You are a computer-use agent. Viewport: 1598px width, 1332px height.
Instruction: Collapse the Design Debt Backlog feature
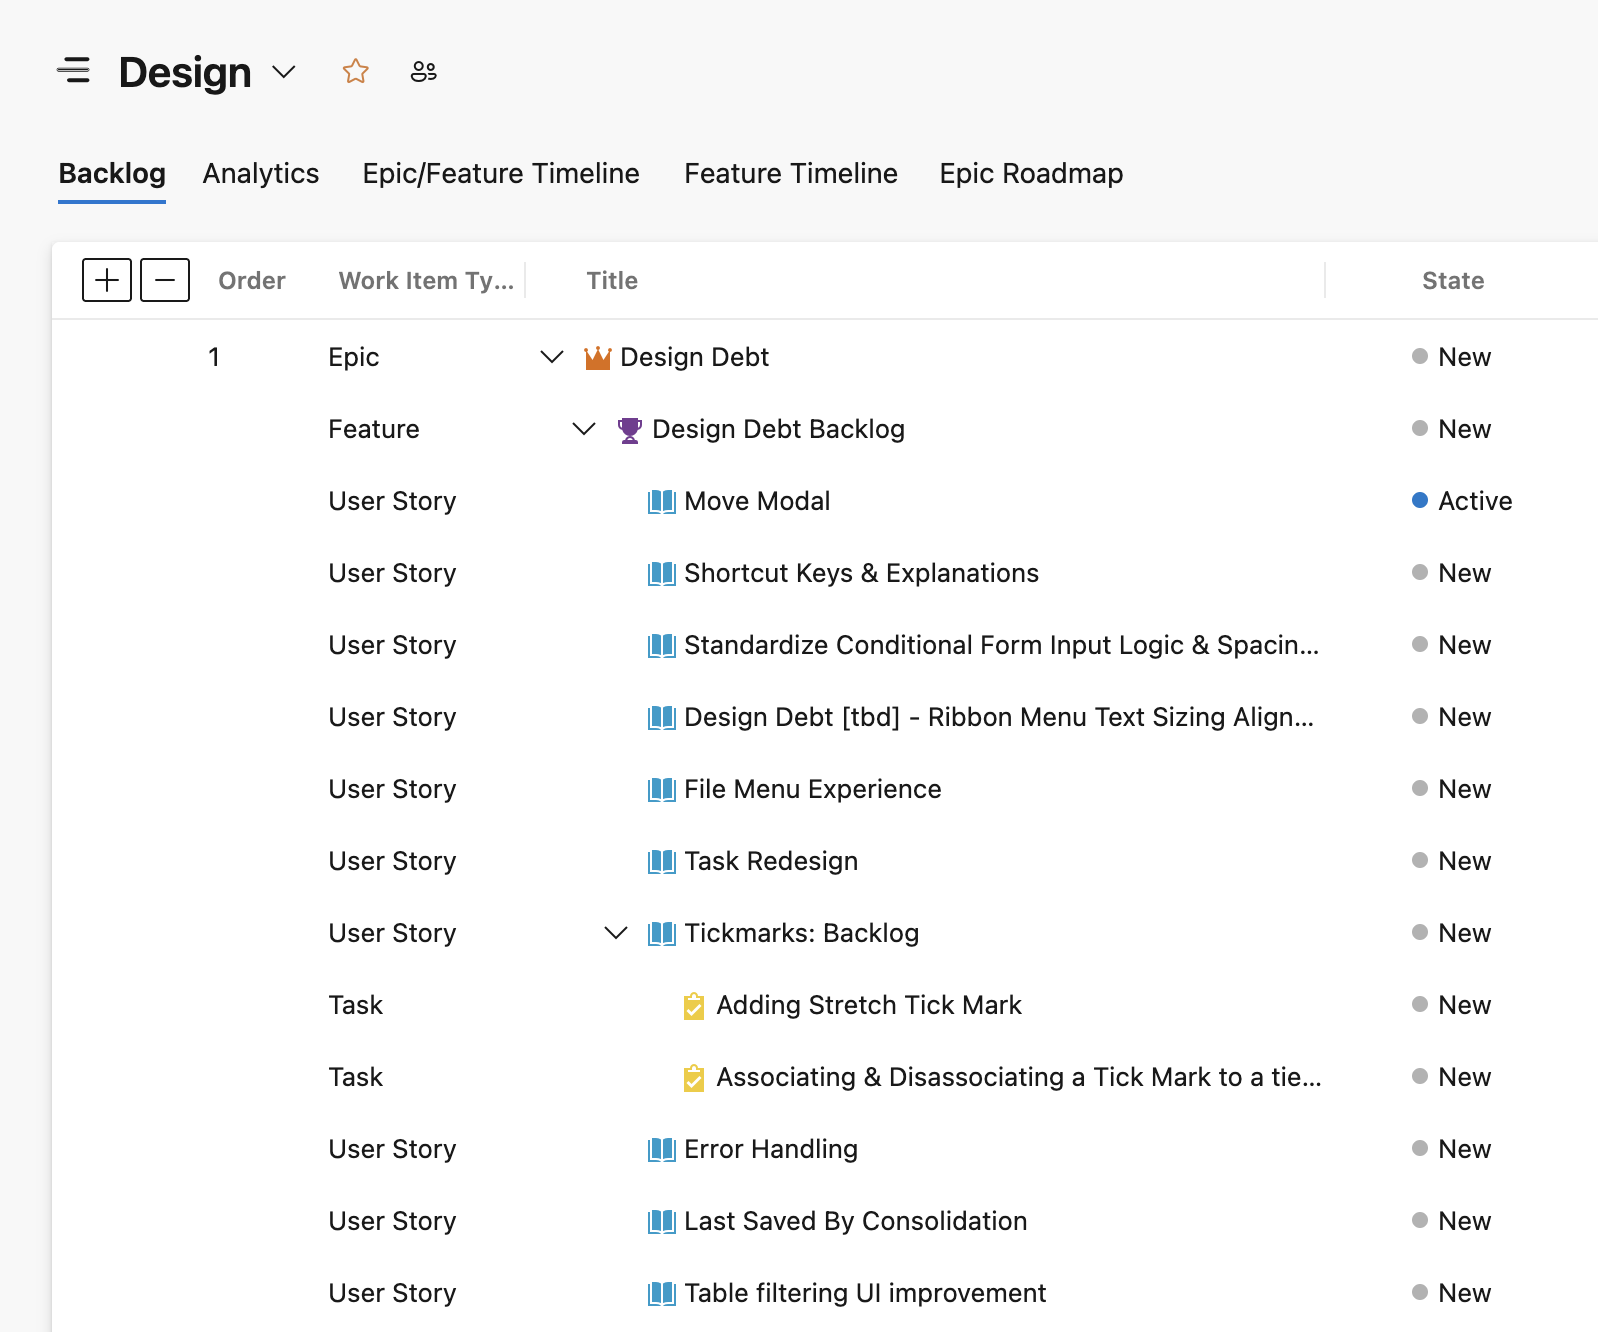[x=583, y=429]
